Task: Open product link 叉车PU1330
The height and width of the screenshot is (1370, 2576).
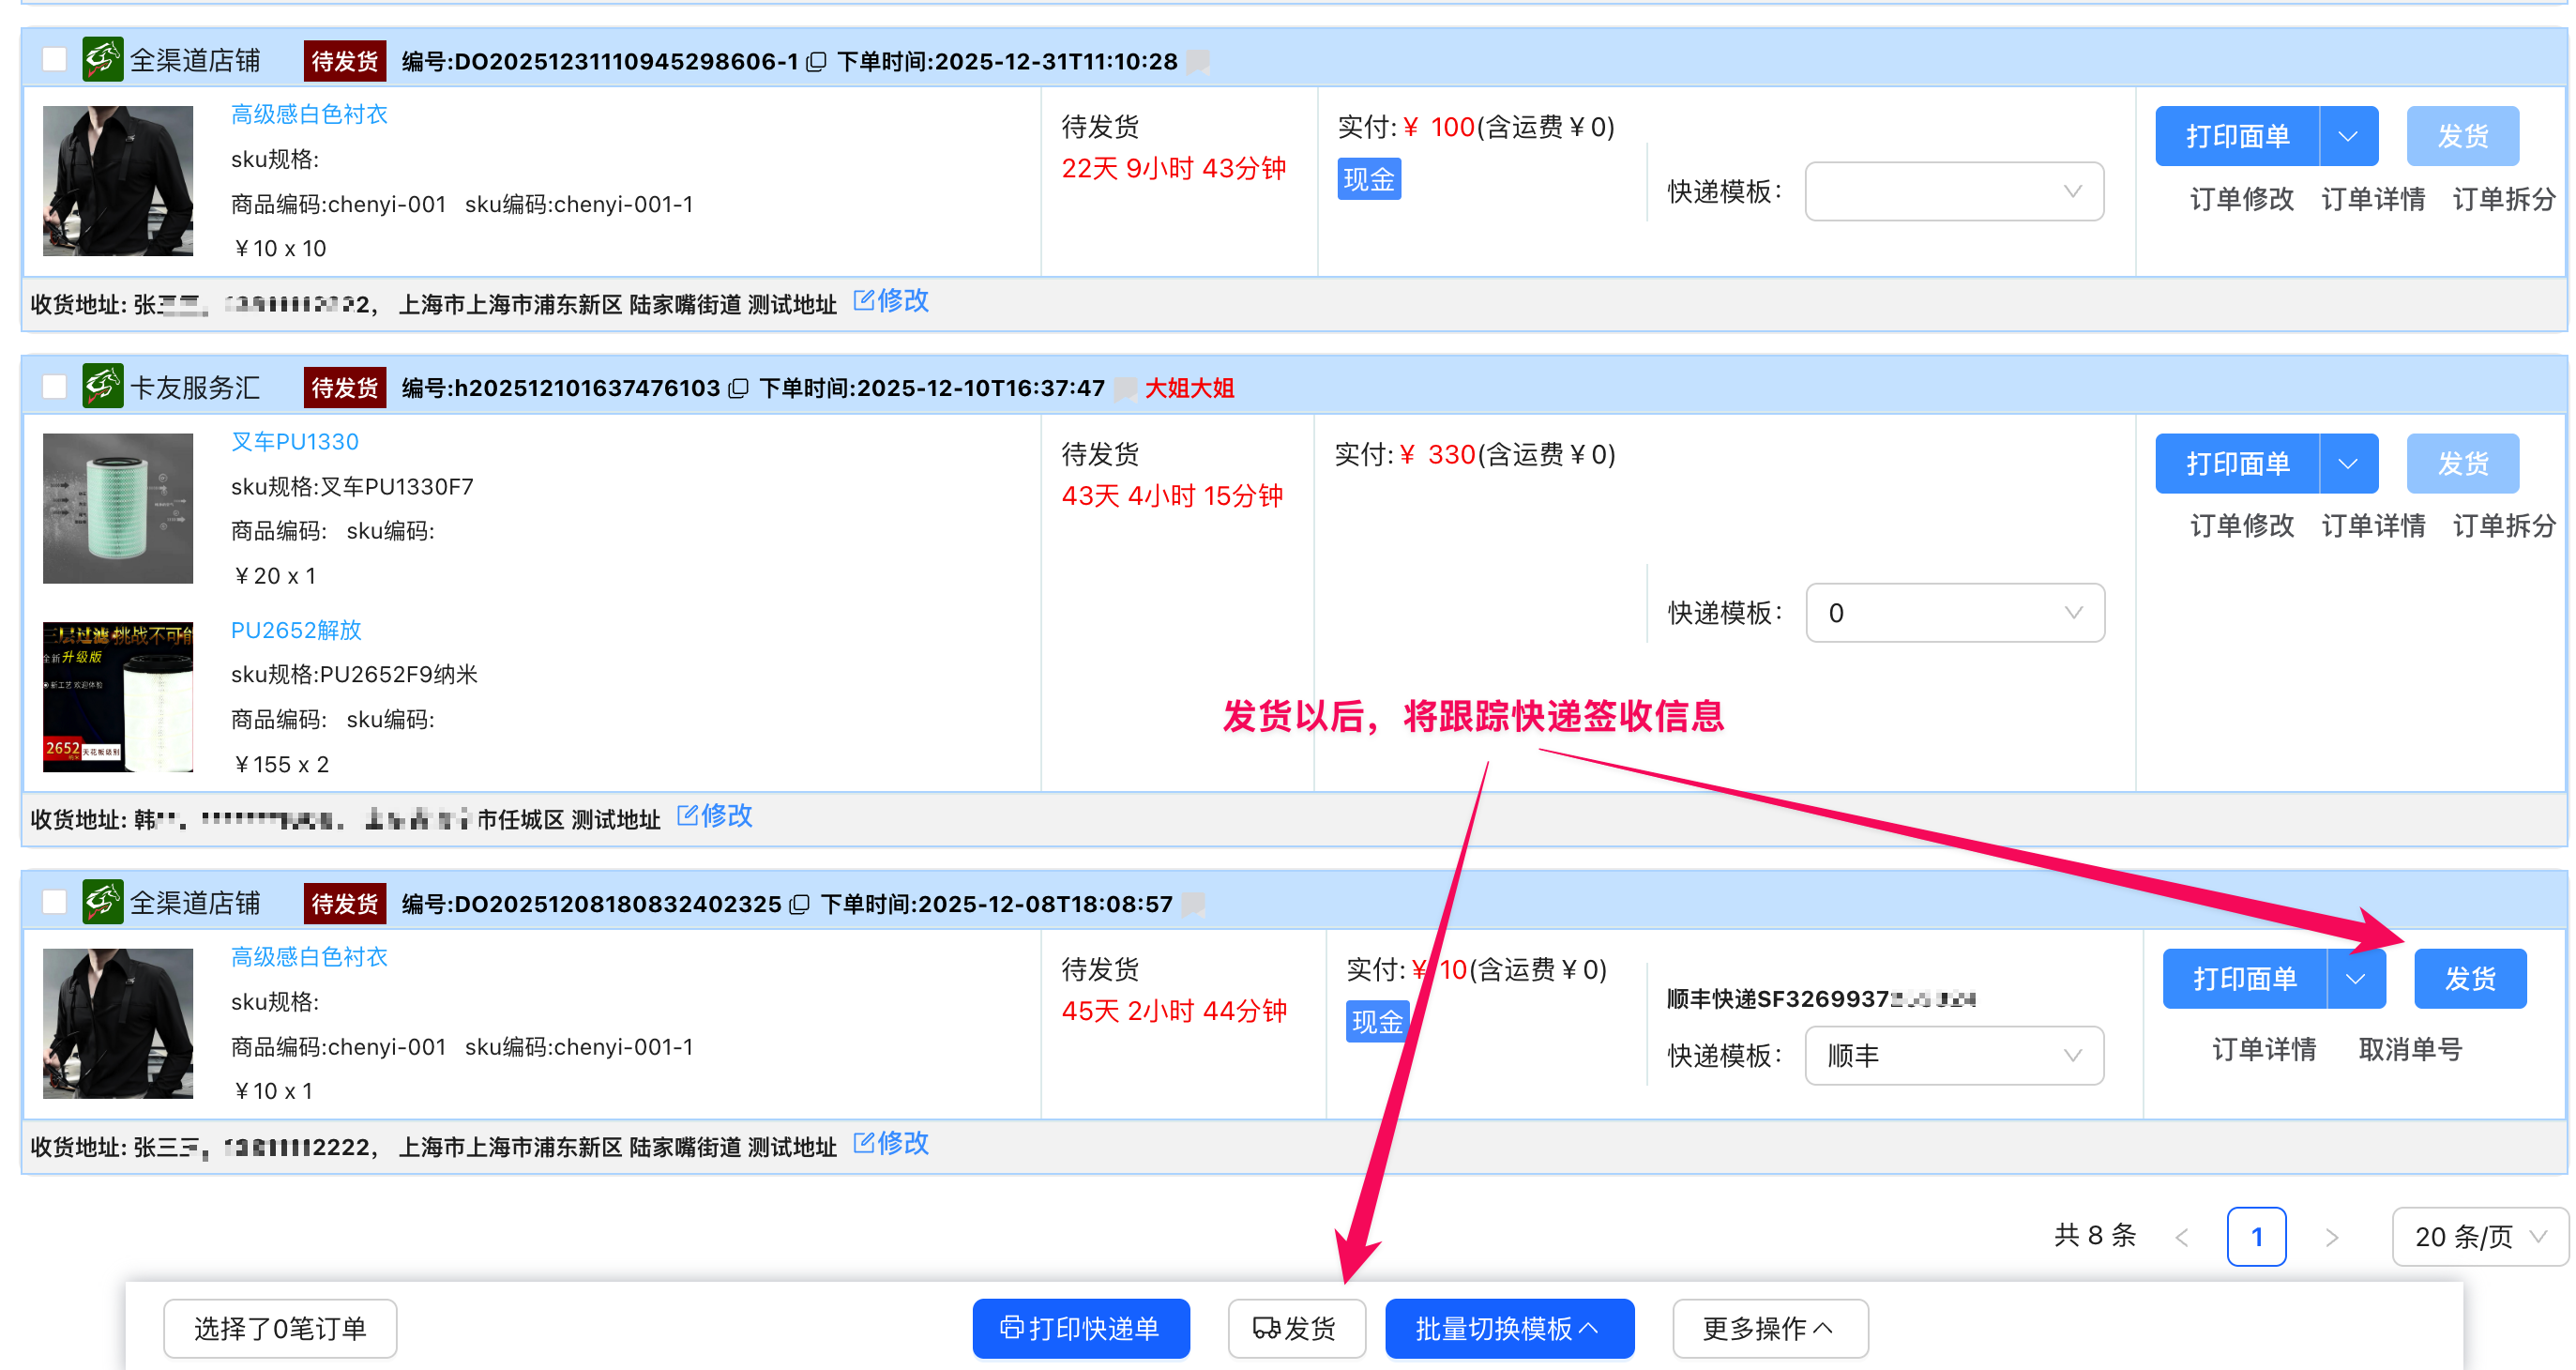Action: pos(295,441)
